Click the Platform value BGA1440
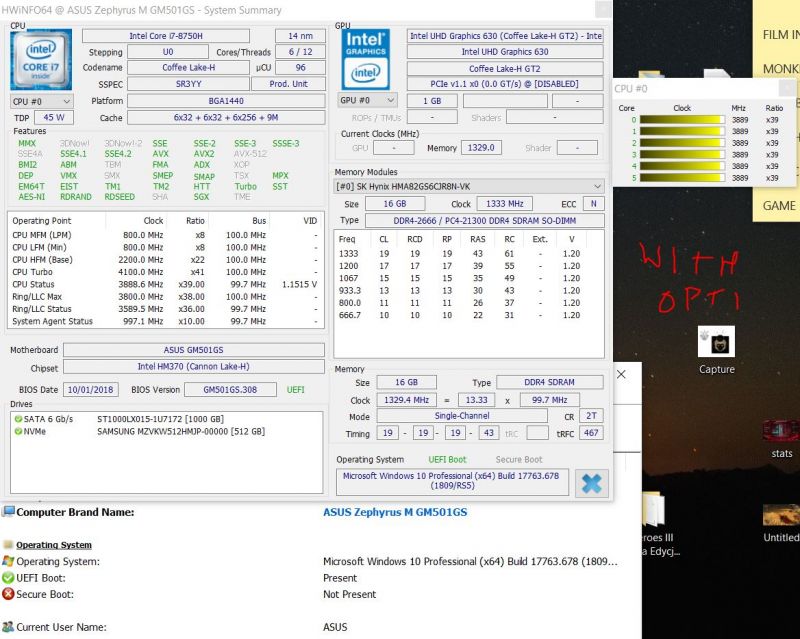 coord(226,101)
